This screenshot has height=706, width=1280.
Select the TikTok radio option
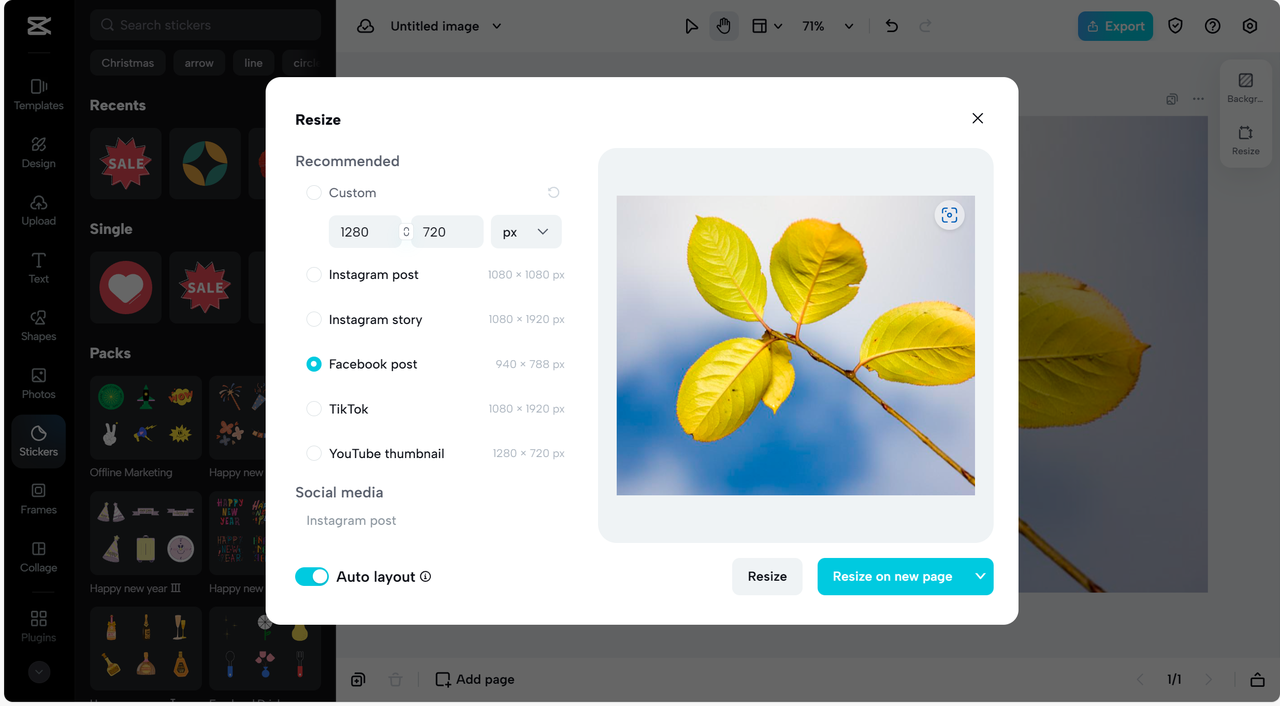(x=314, y=409)
